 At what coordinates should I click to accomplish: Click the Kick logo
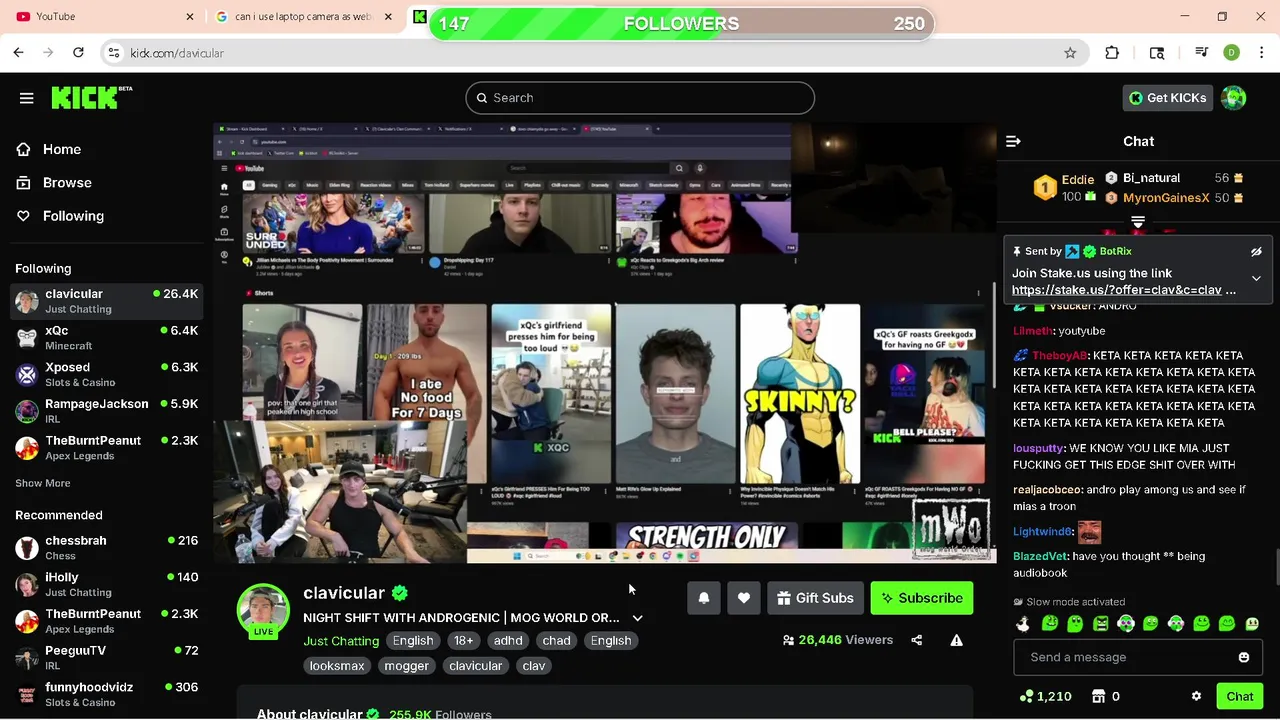click(x=92, y=97)
